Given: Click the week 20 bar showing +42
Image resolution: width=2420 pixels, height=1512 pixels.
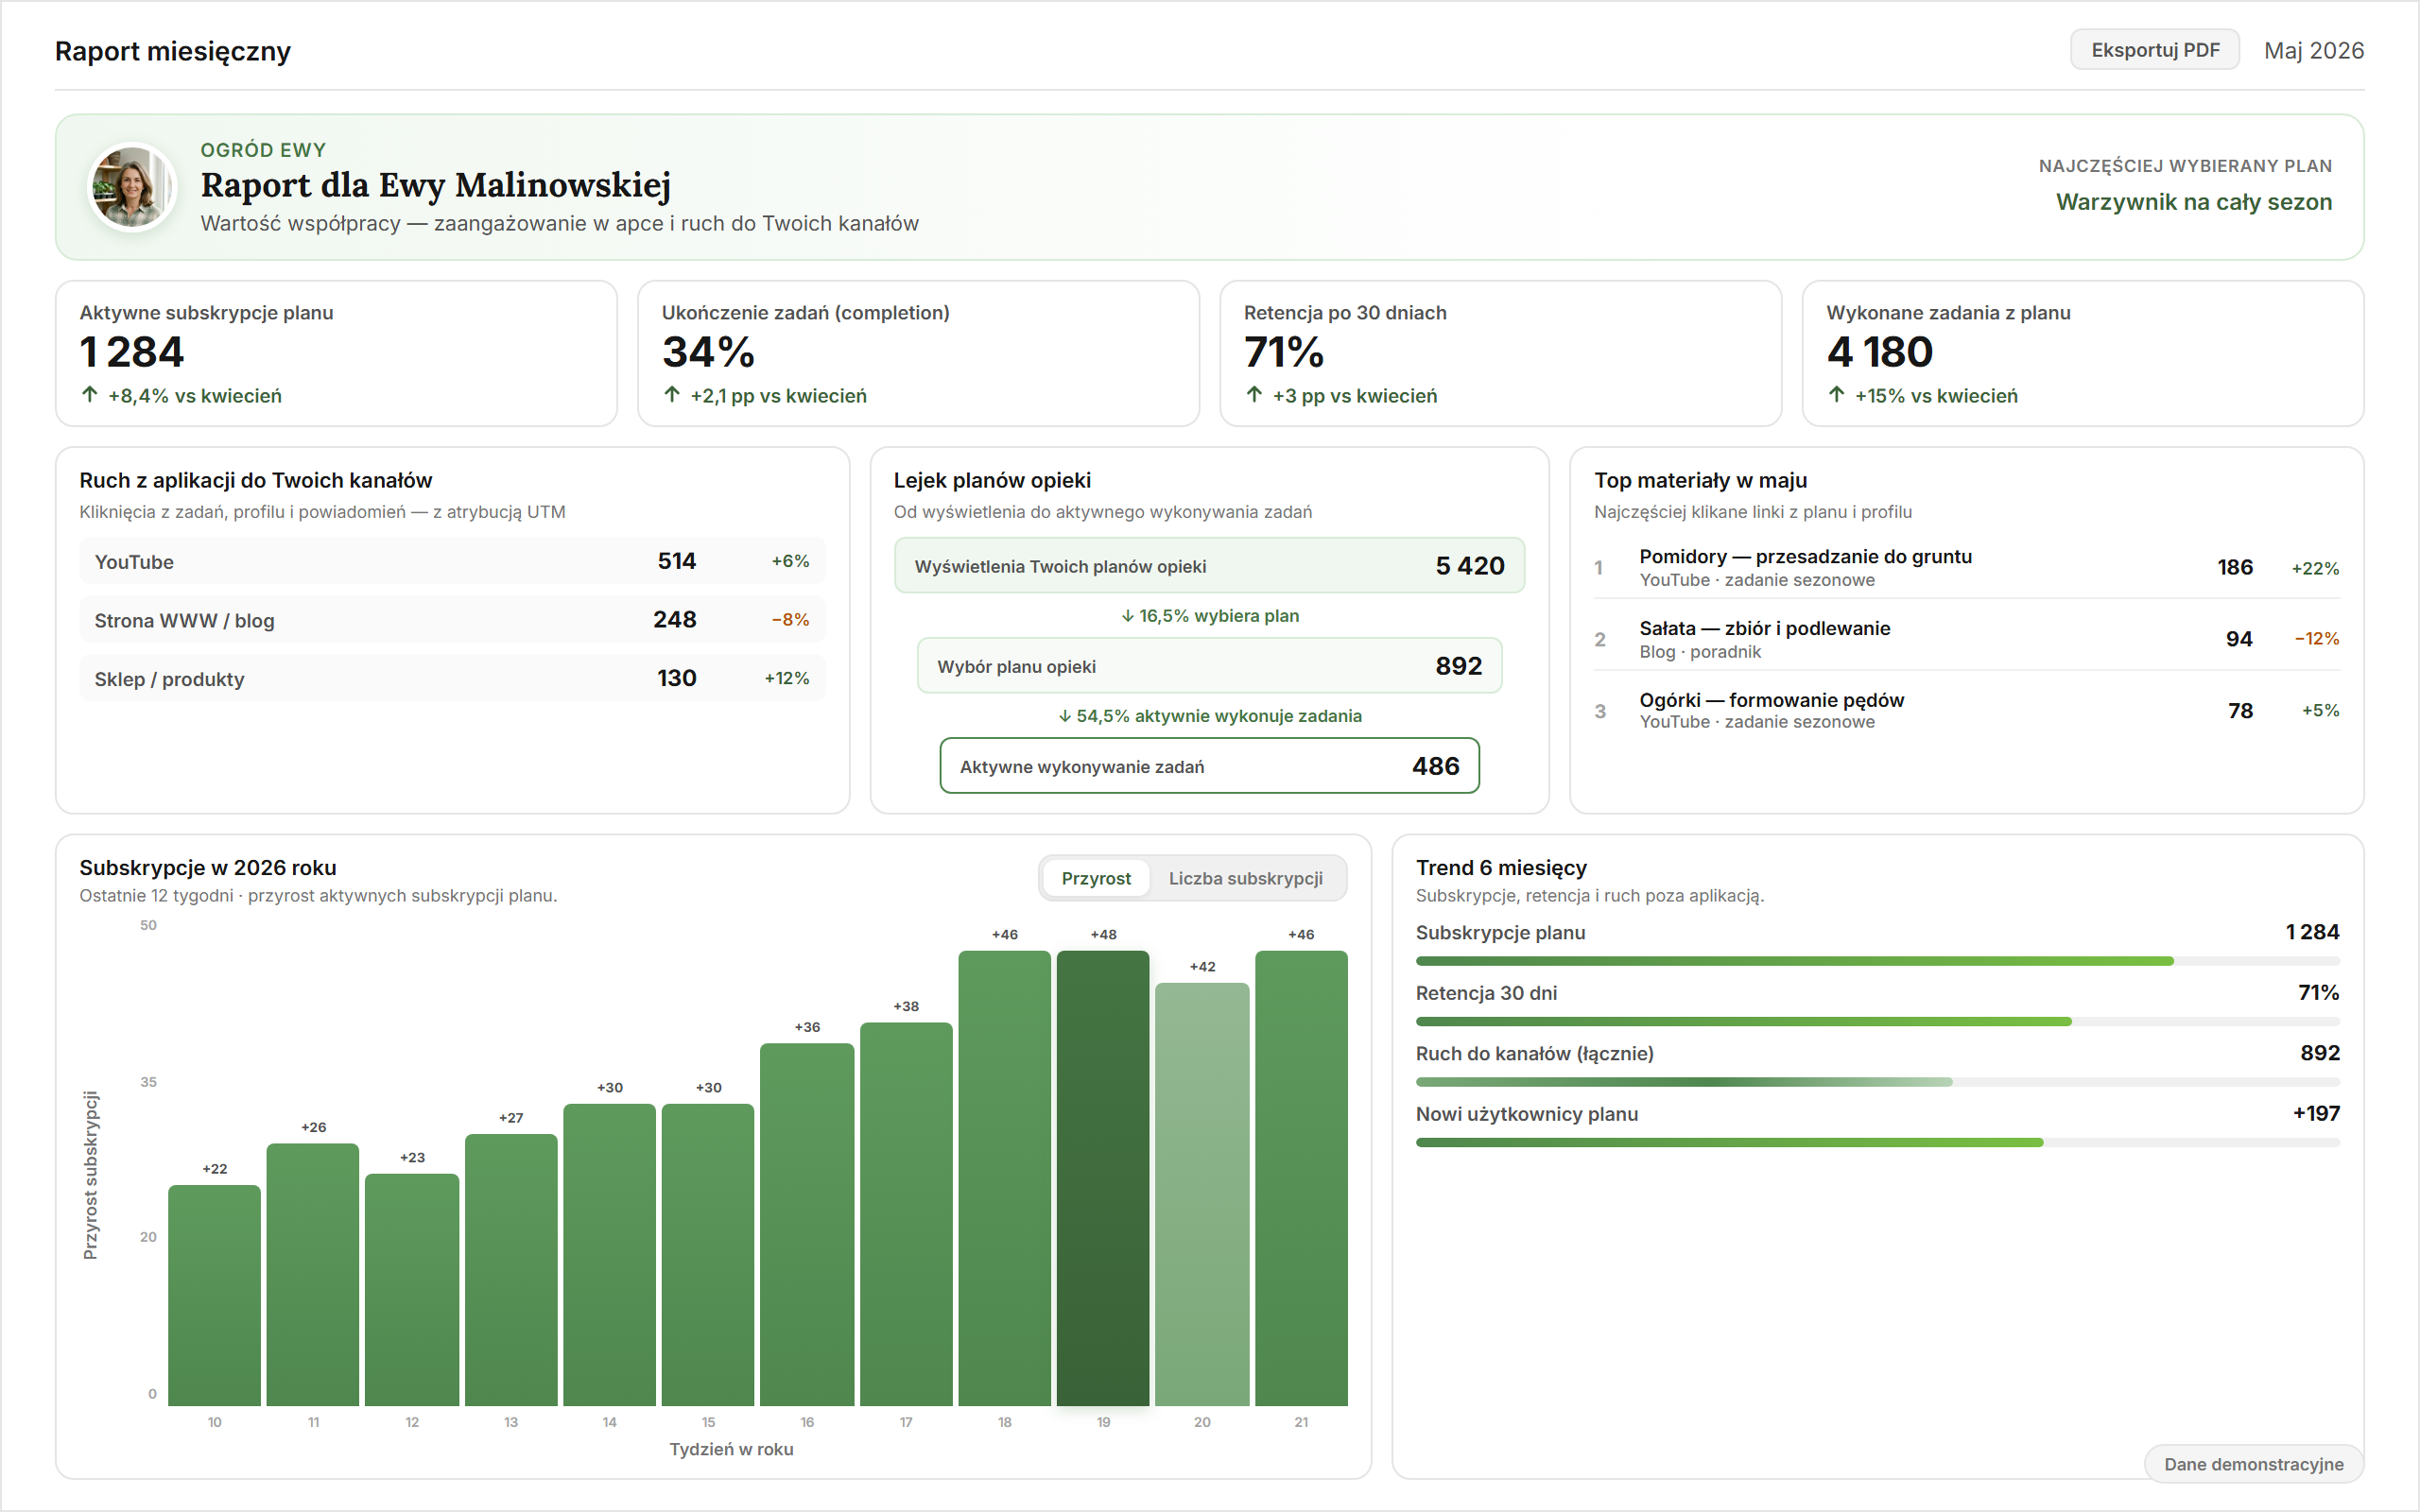Looking at the screenshot, I should coord(1202,1194).
